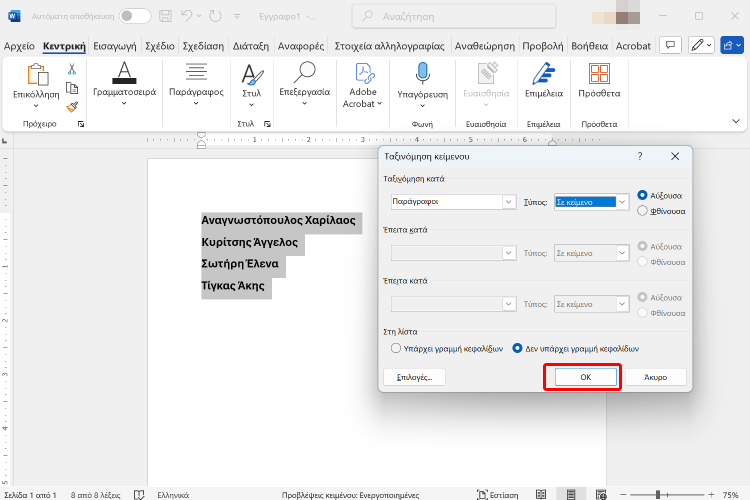Viewport: 750px width, 500px height.
Task: Click the help question mark in the dialog
Action: coord(640,156)
